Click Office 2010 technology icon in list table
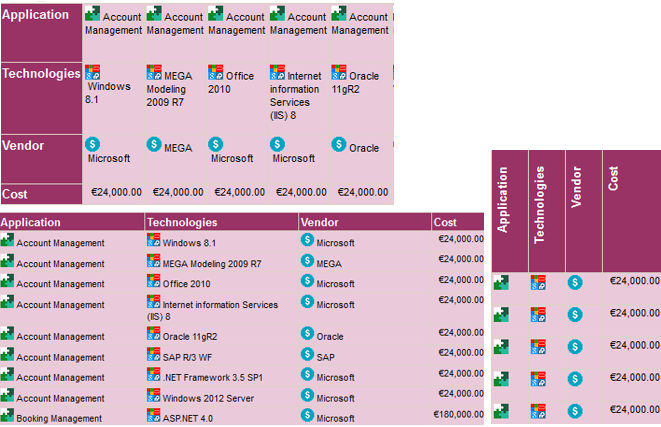 [153, 282]
